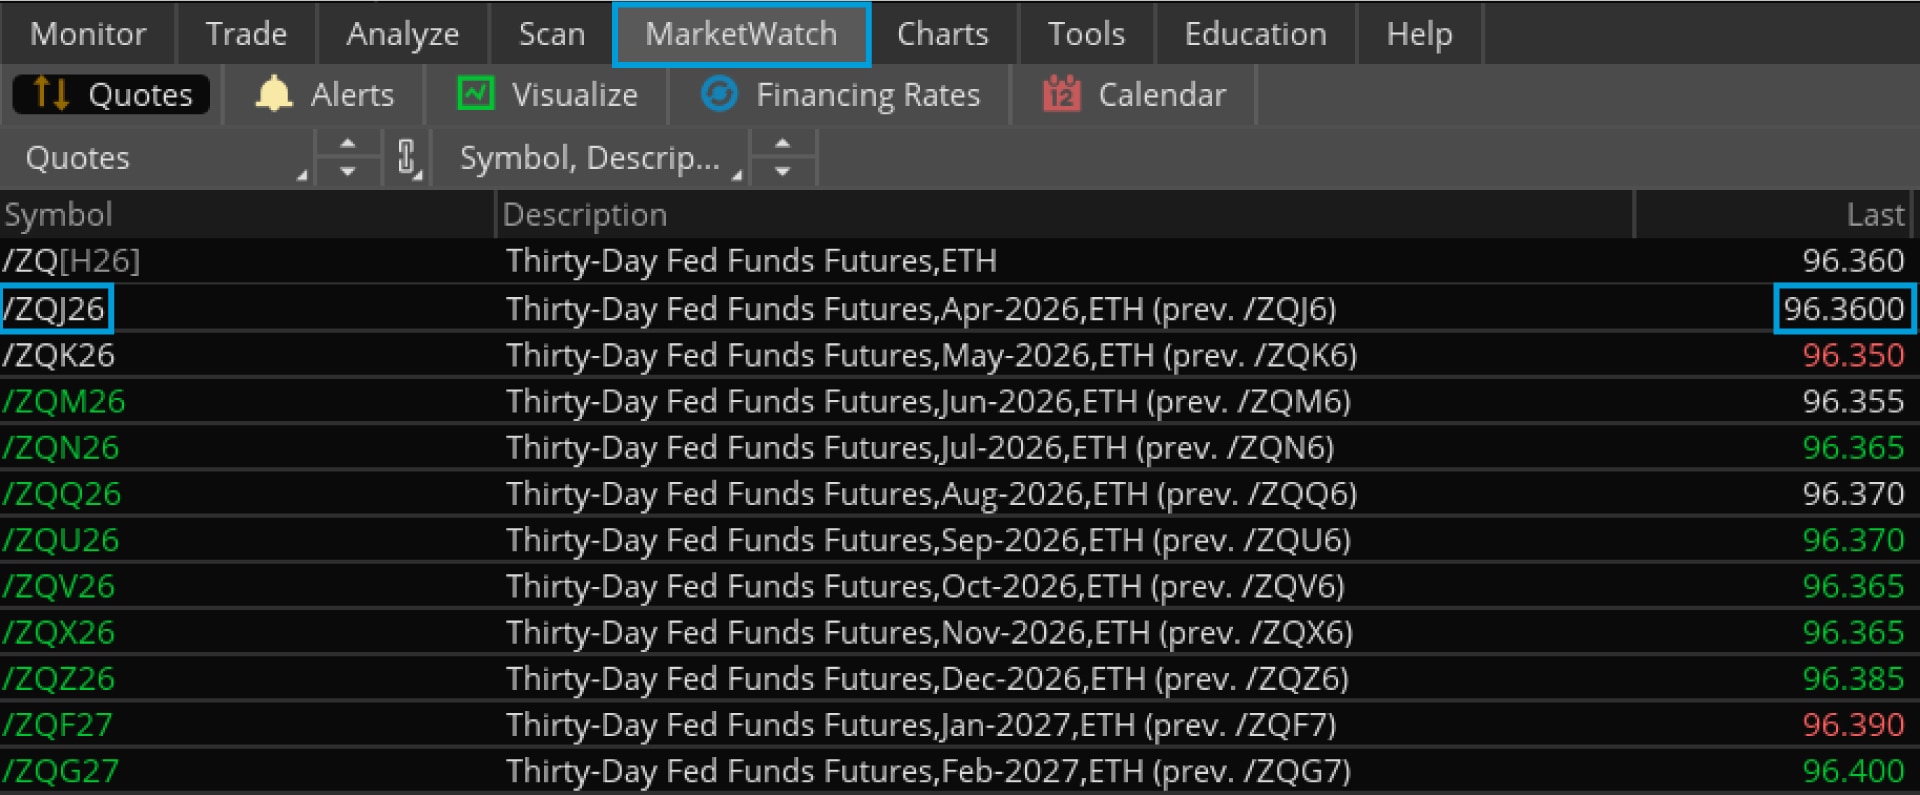The image size is (1920, 795).
Task: Open the Help tab
Action: tap(1419, 34)
